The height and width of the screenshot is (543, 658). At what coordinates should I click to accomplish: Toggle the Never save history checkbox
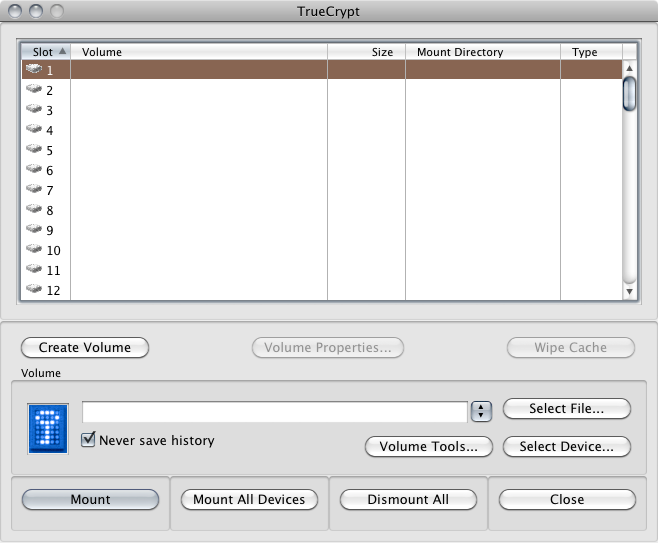[x=88, y=439]
